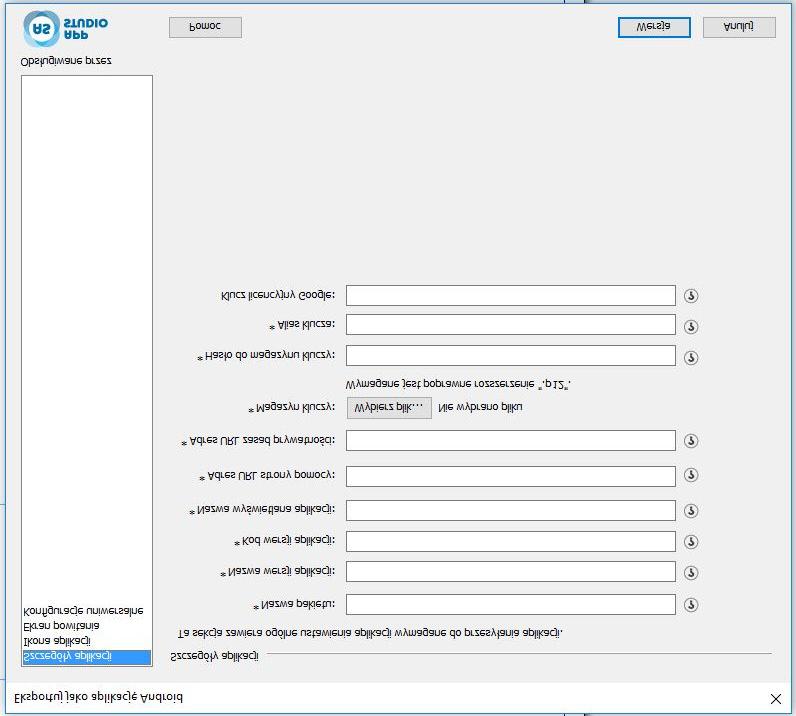Screen dimensions: 796x716
Task: Click the Anuluj button
Action: tap(739, 27)
